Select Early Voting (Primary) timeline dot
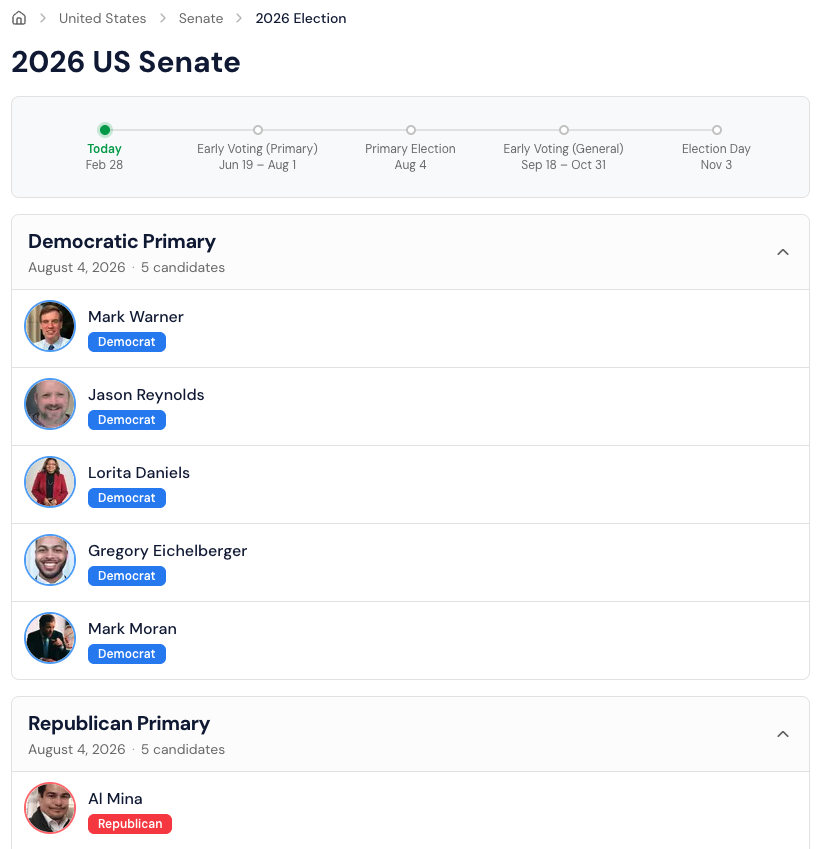This screenshot has width=819, height=849. 258,130
